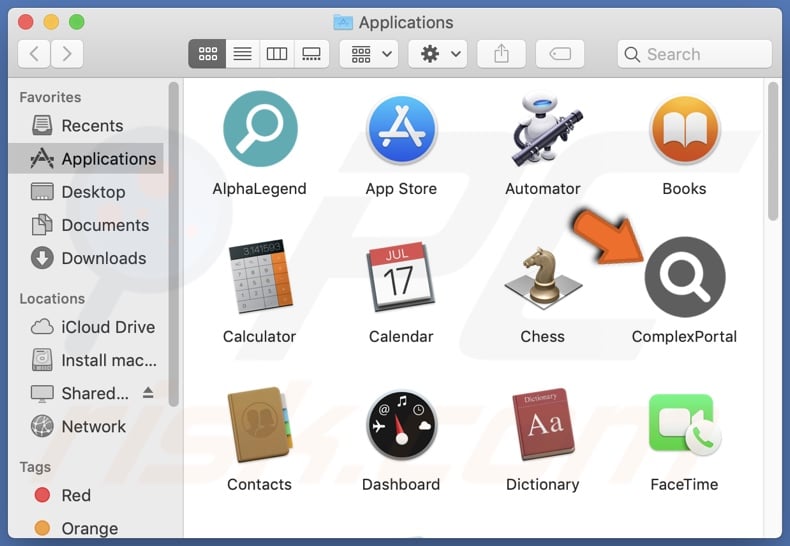This screenshot has width=790, height=546.
Task: Select the Dictionary app icon
Action: click(x=543, y=424)
